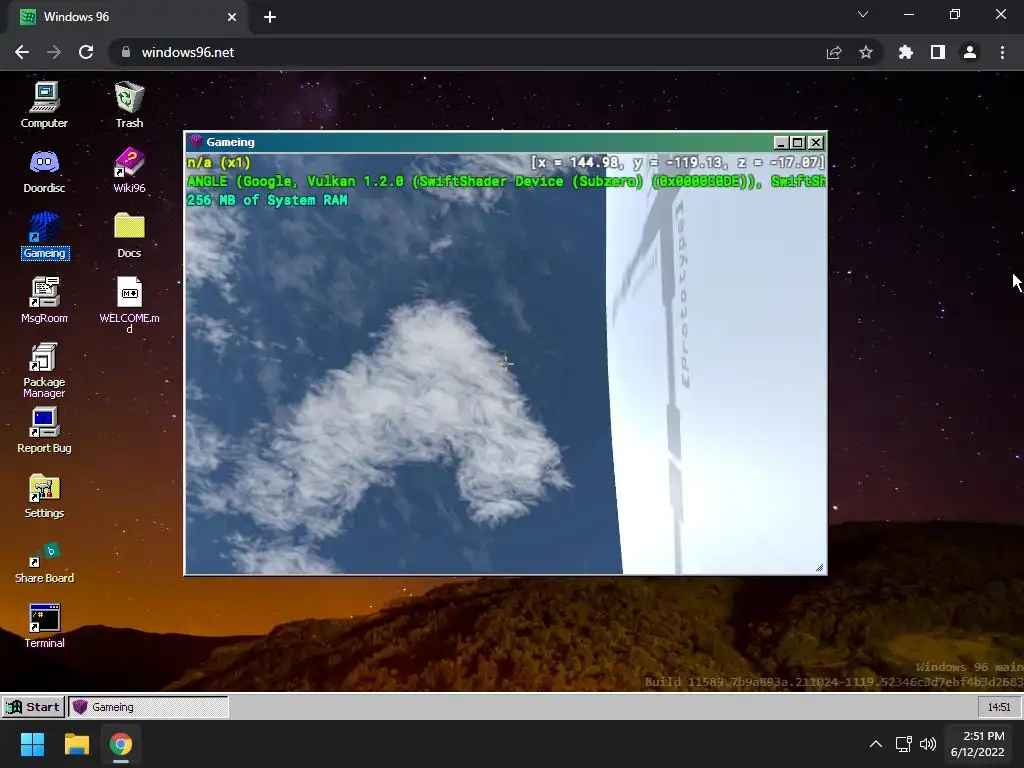Open the Docs folder icon
1024x768 pixels.
[129, 235]
